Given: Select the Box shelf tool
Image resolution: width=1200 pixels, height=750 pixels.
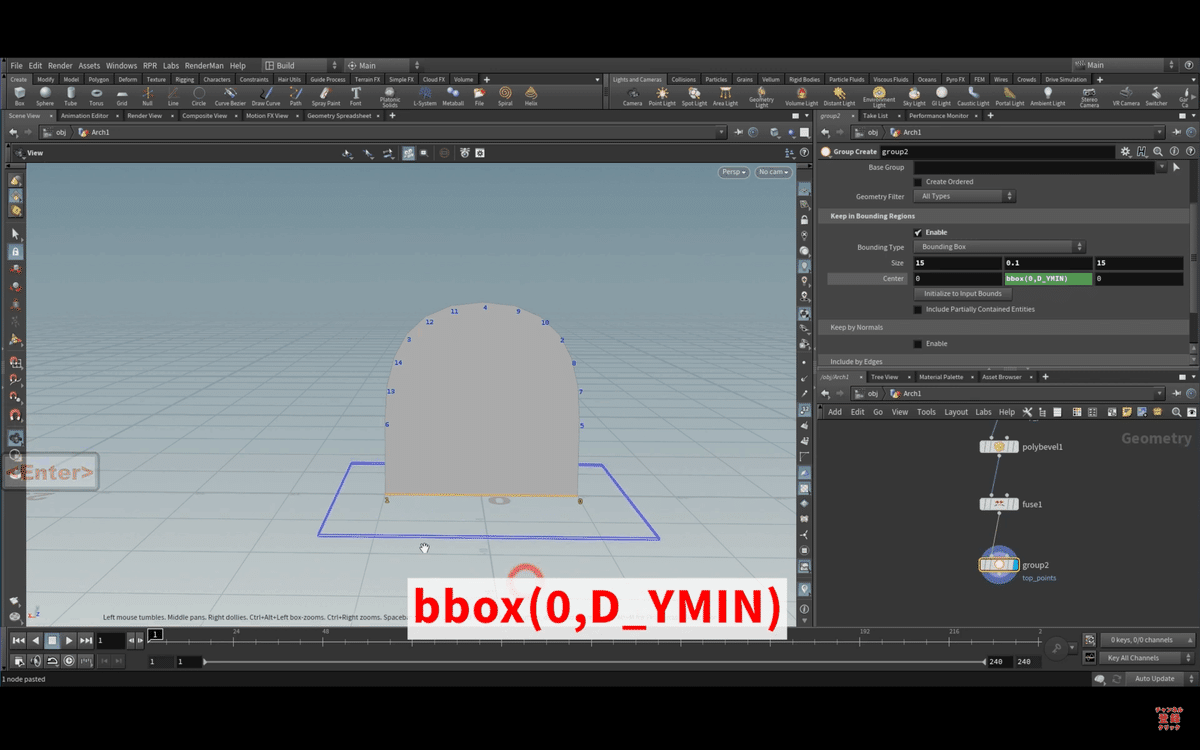Looking at the screenshot, I should pyautogui.click(x=19, y=96).
